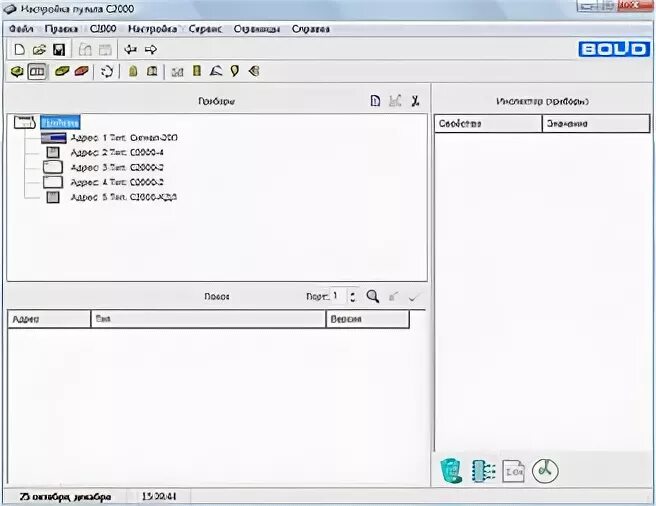The height and width of the screenshot is (506, 656).
Task: Click the port number input field
Action: coord(339,296)
